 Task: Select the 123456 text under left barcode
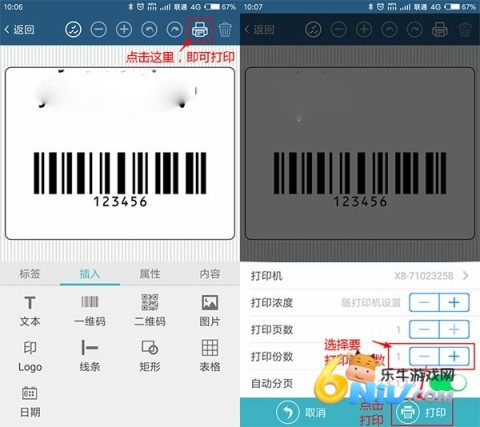click(x=120, y=201)
